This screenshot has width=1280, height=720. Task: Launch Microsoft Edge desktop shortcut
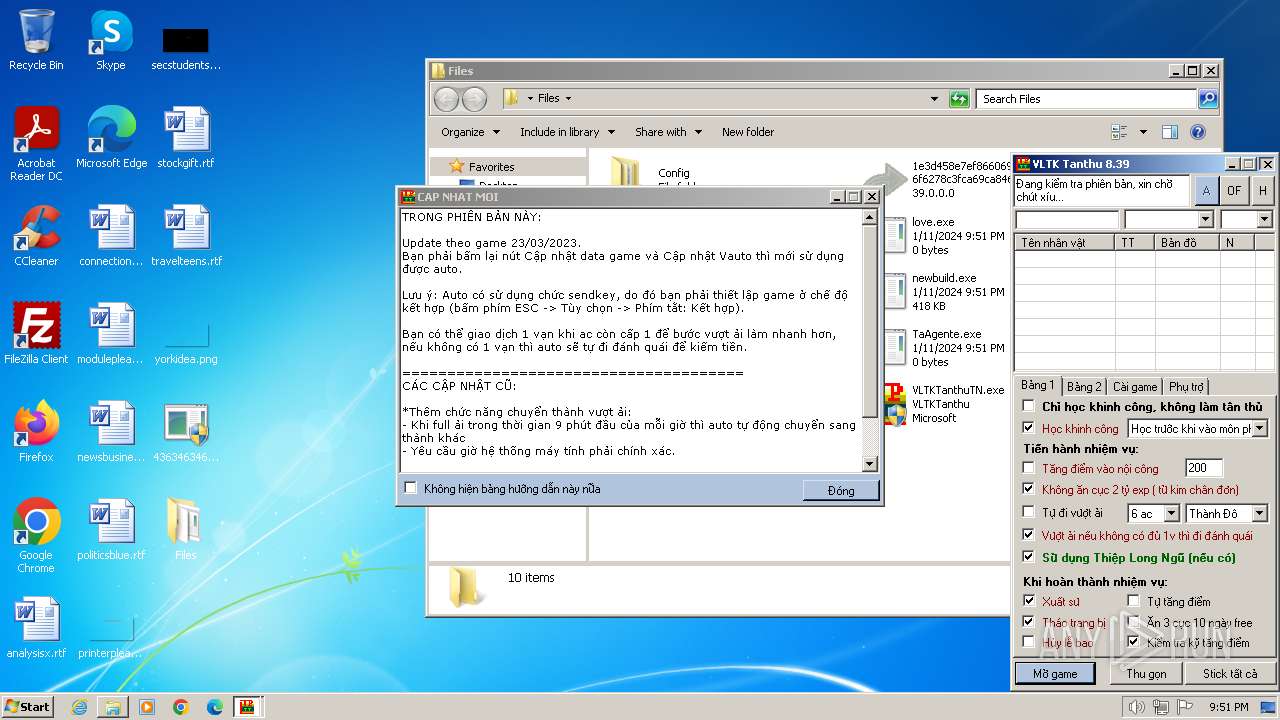(x=111, y=138)
